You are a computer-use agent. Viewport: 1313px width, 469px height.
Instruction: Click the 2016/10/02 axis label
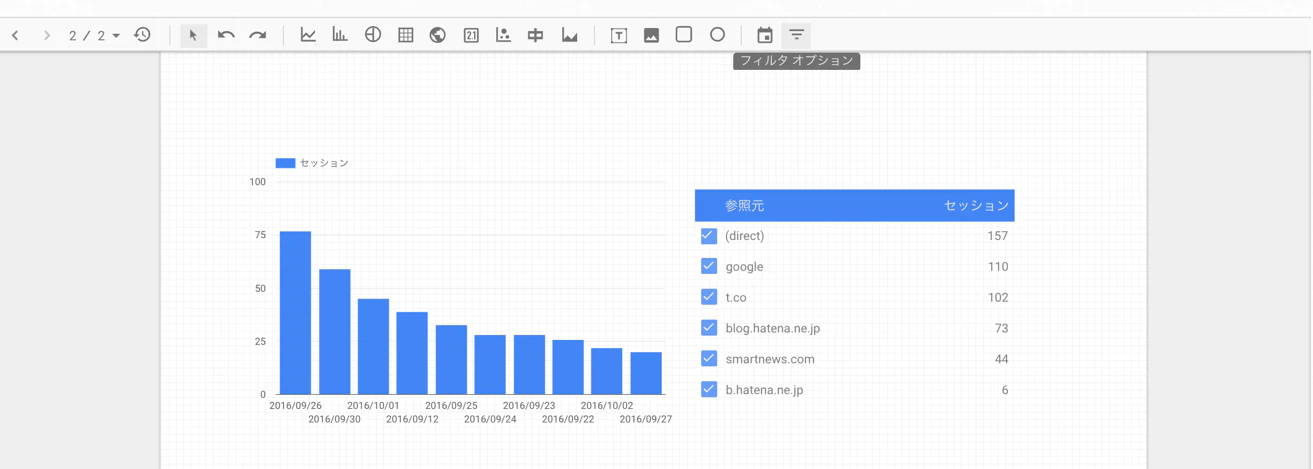[607, 406]
